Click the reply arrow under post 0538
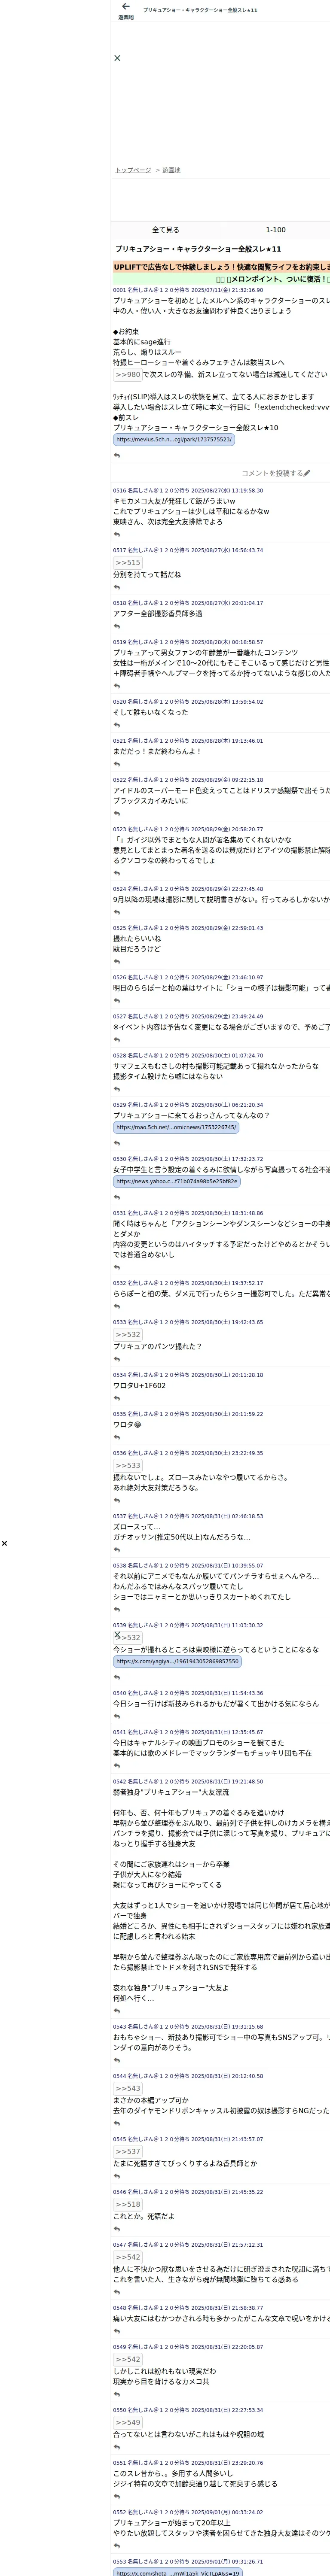This screenshot has height=2576, width=330. point(117,1609)
